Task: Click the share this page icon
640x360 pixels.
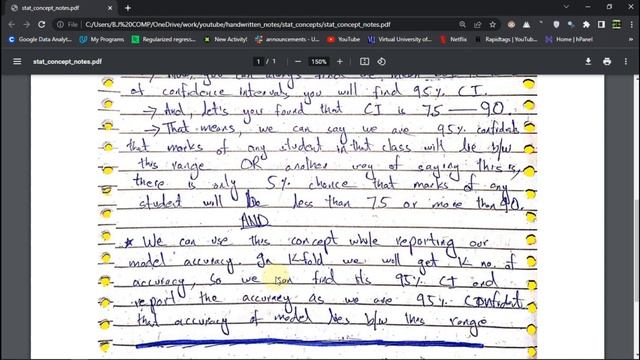Action: tap(478, 24)
